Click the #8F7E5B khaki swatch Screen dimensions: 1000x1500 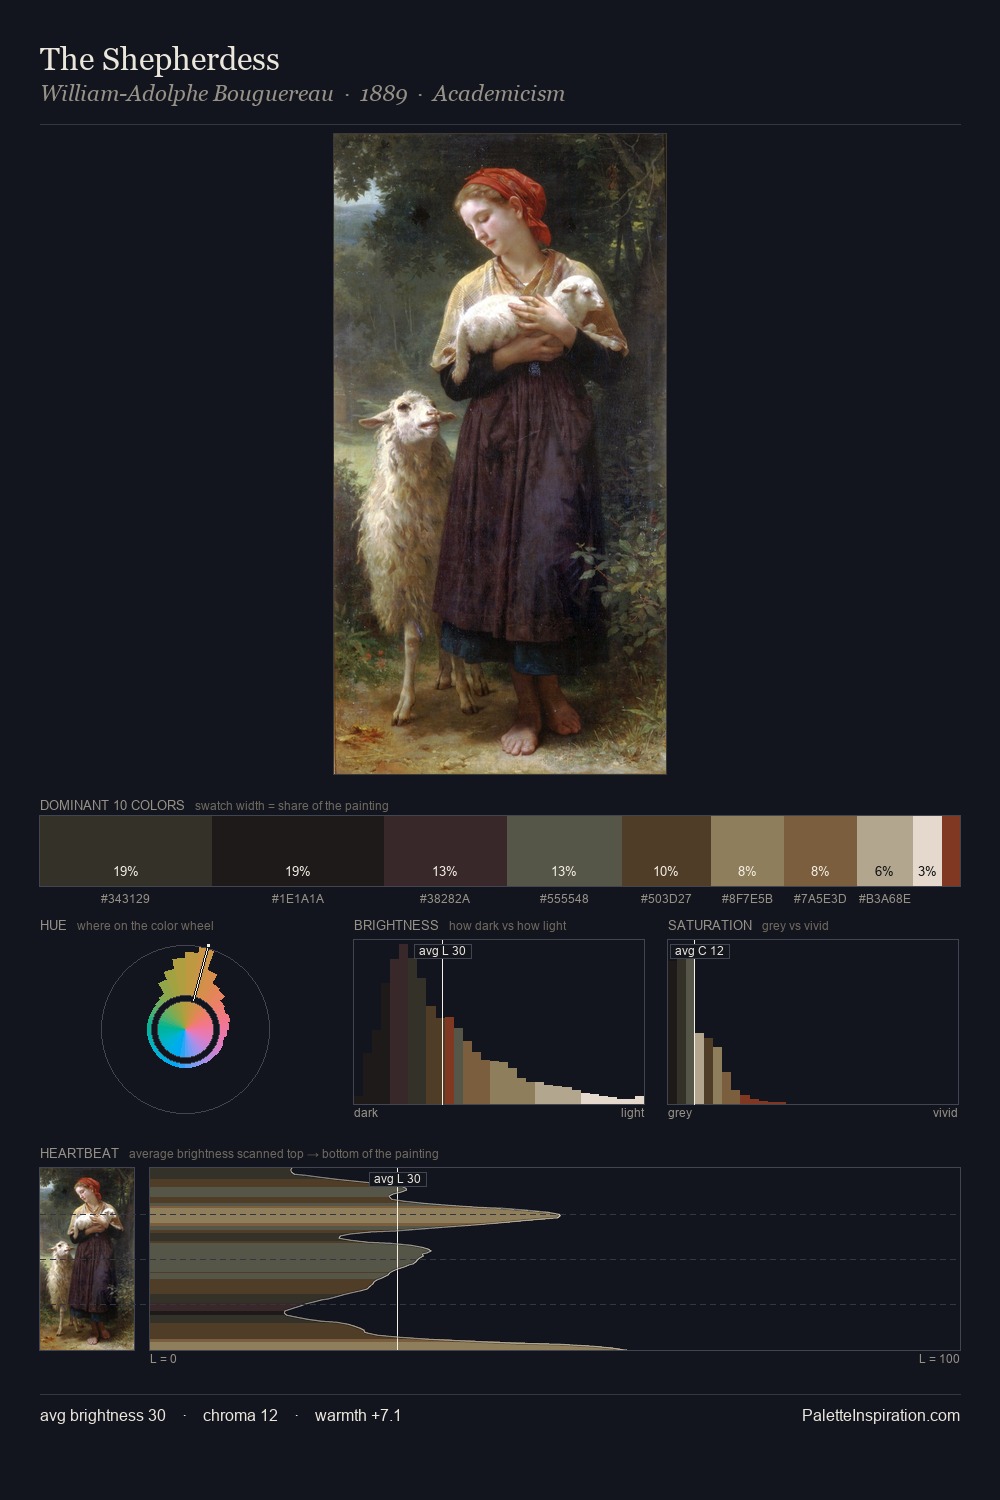click(x=747, y=851)
